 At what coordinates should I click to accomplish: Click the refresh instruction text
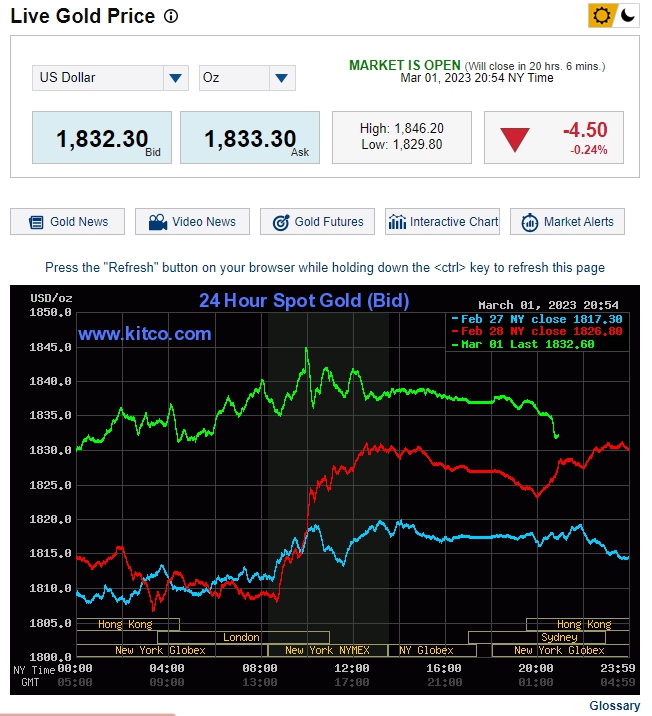(325, 268)
